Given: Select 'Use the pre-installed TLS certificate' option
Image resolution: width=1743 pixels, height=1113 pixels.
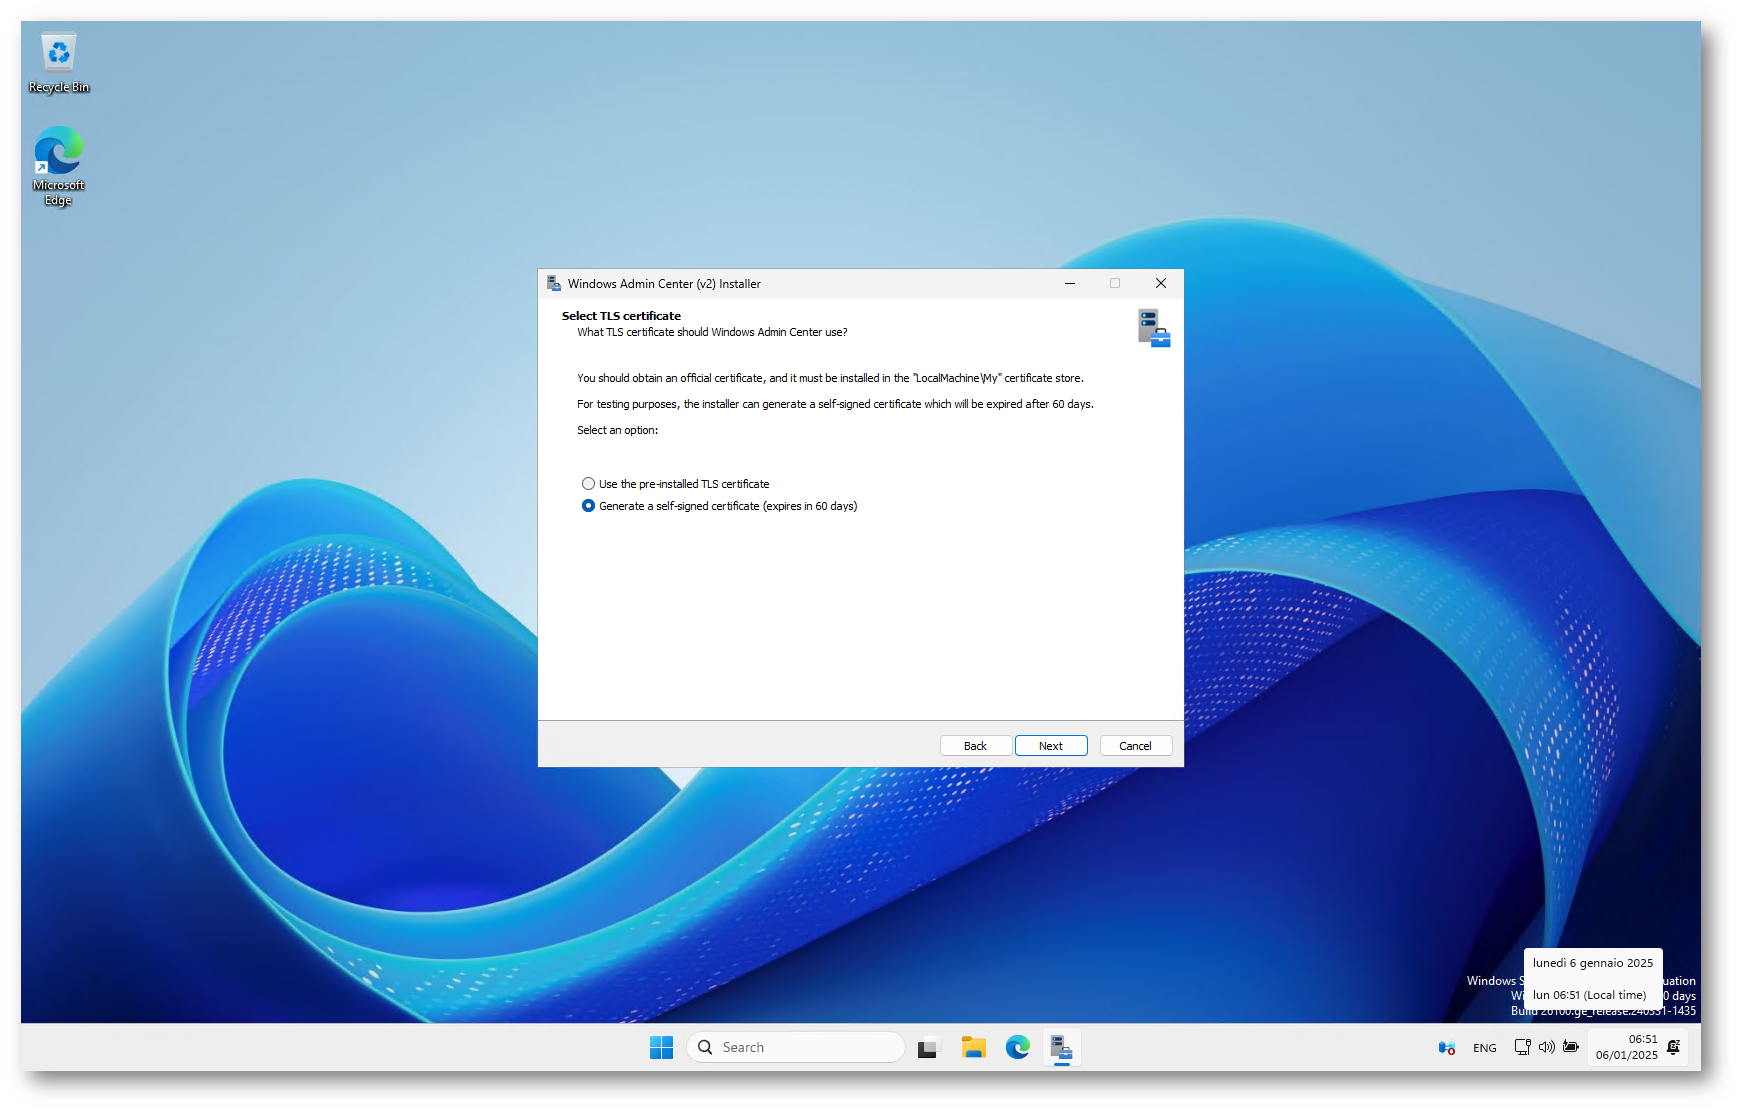Looking at the screenshot, I should point(676,484).
